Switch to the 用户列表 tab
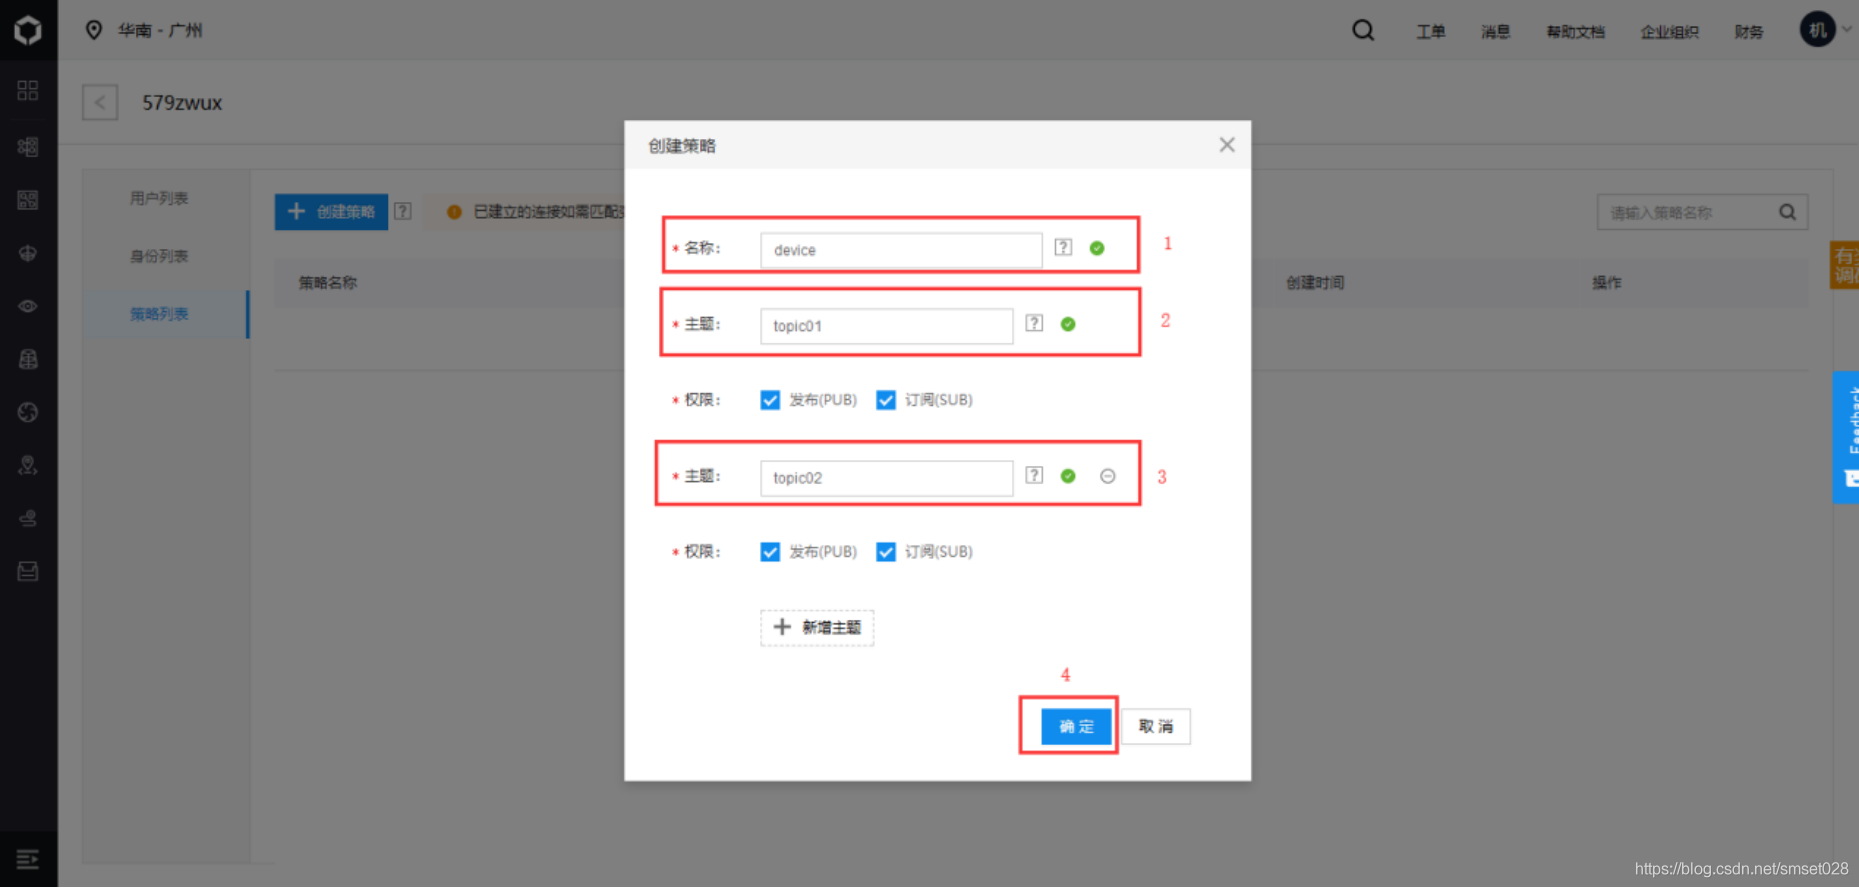 pyautogui.click(x=159, y=198)
